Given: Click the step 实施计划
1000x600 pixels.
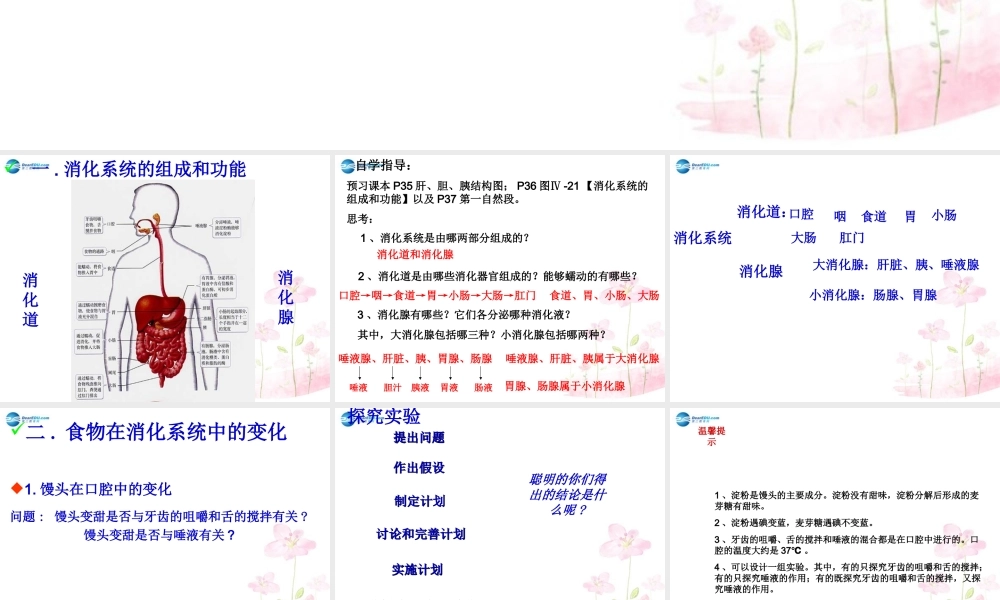Looking at the screenshot, I should click(417, 570).
